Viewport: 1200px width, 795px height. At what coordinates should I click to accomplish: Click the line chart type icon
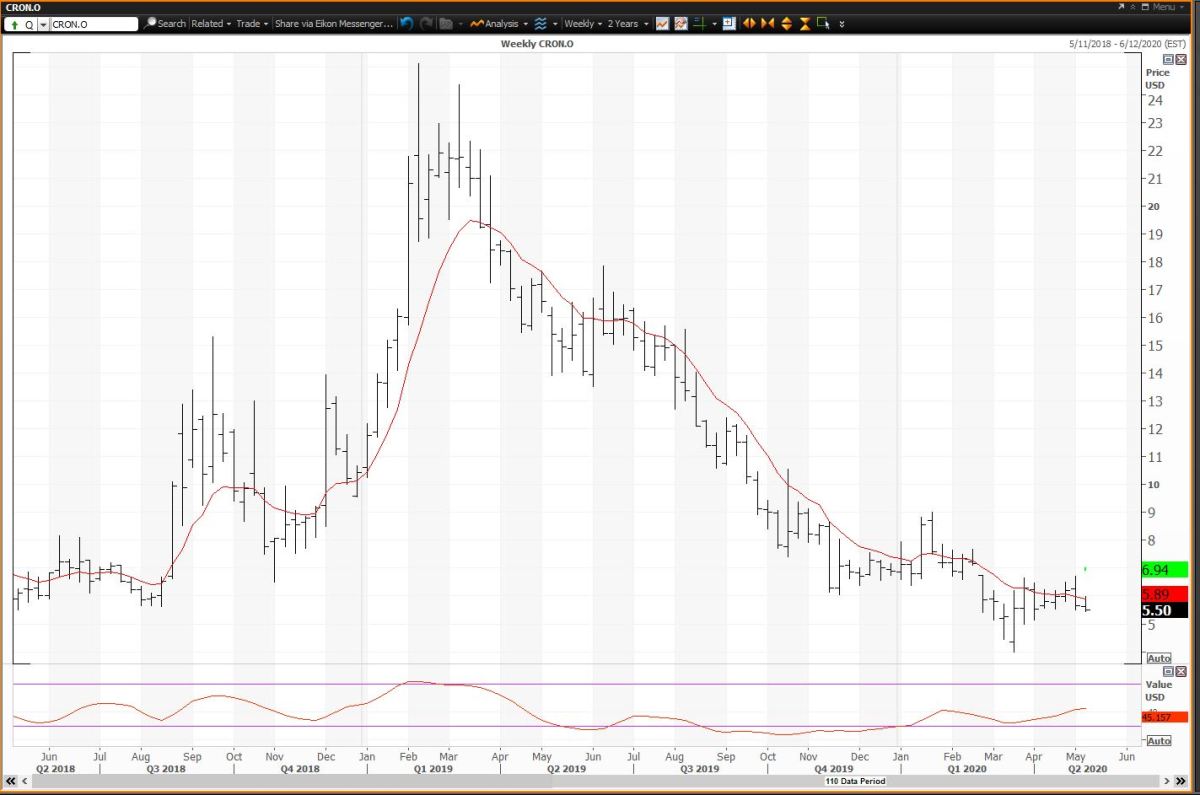662,23
